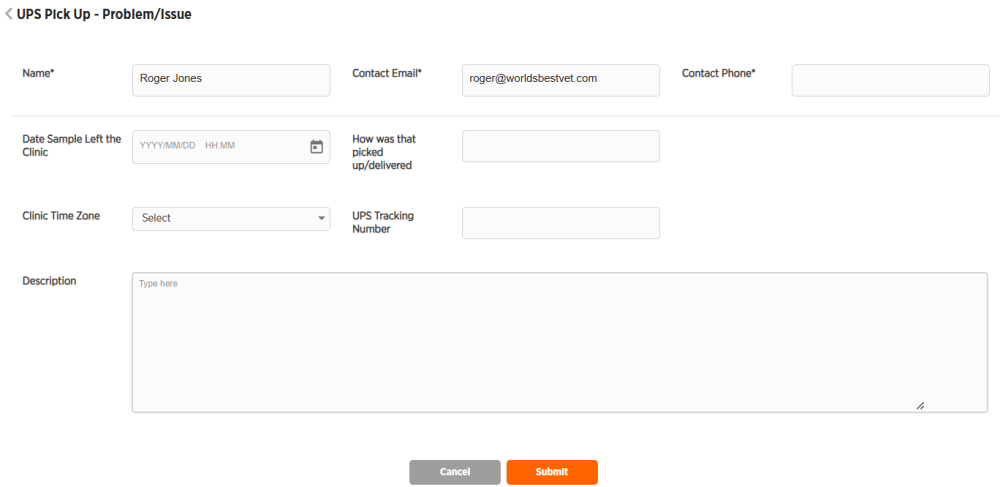The height and width of the screenshot is (487, 1000).
Task: Focus the Contact Phone field
Action: click(890, 80)
